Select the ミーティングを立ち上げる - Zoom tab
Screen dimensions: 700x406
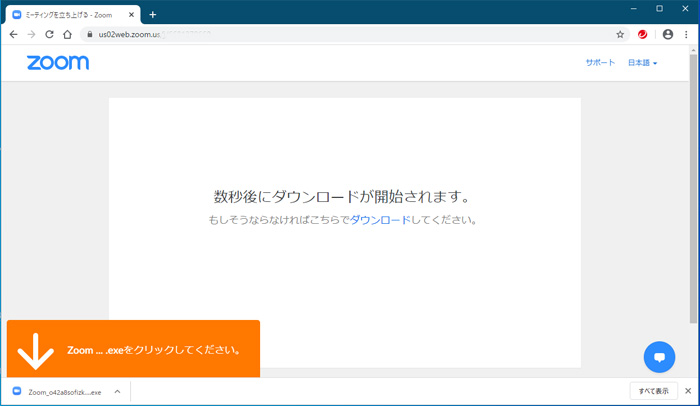74,15
